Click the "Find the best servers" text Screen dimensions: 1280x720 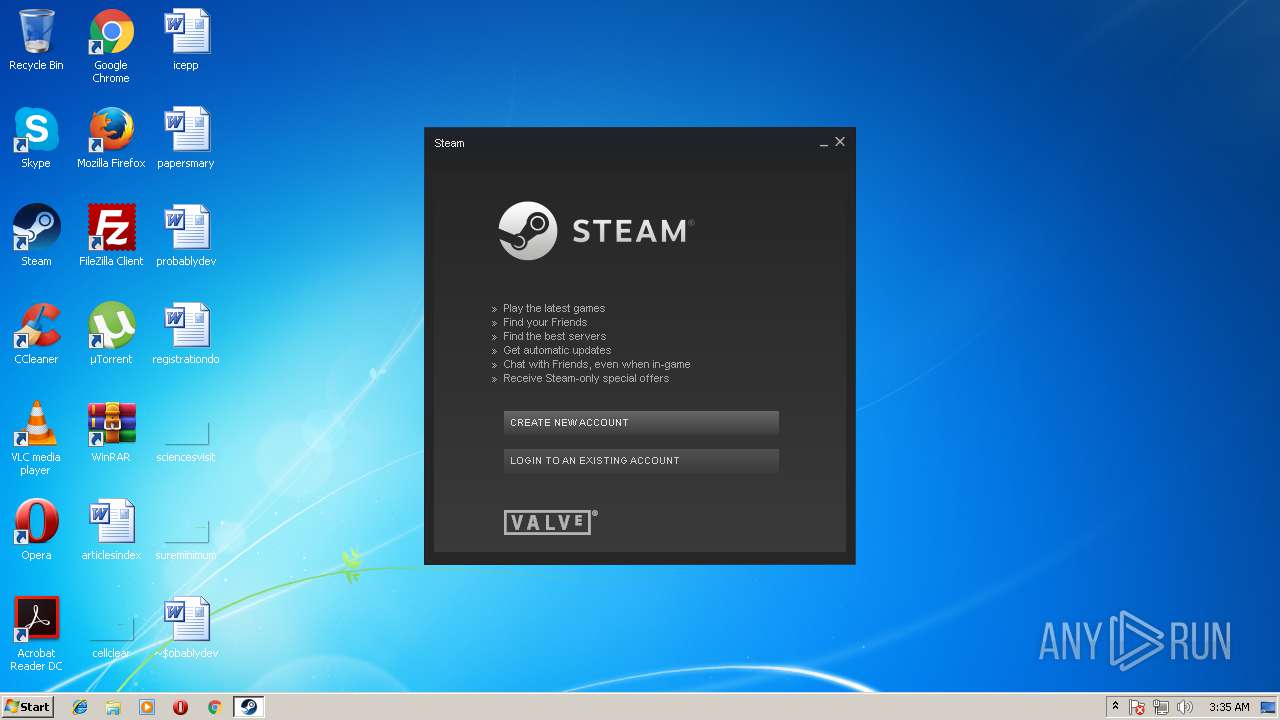pyautogui.click(x=554, y=336)
